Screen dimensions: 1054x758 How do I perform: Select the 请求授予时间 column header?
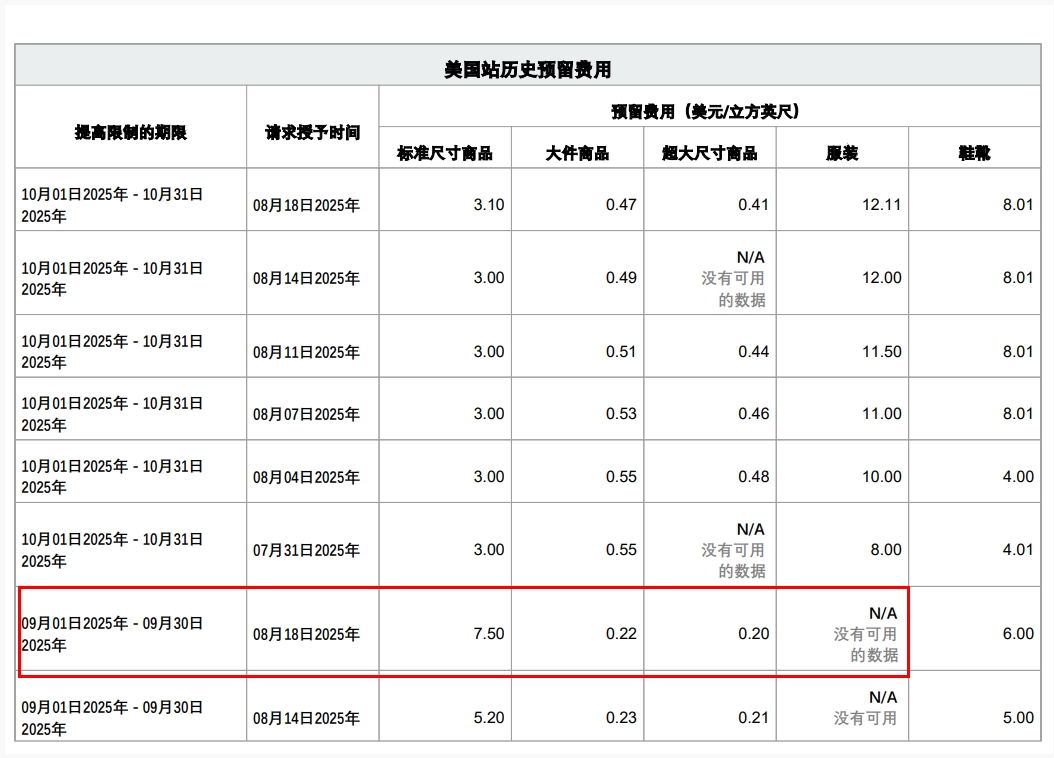tap(313, 132)
